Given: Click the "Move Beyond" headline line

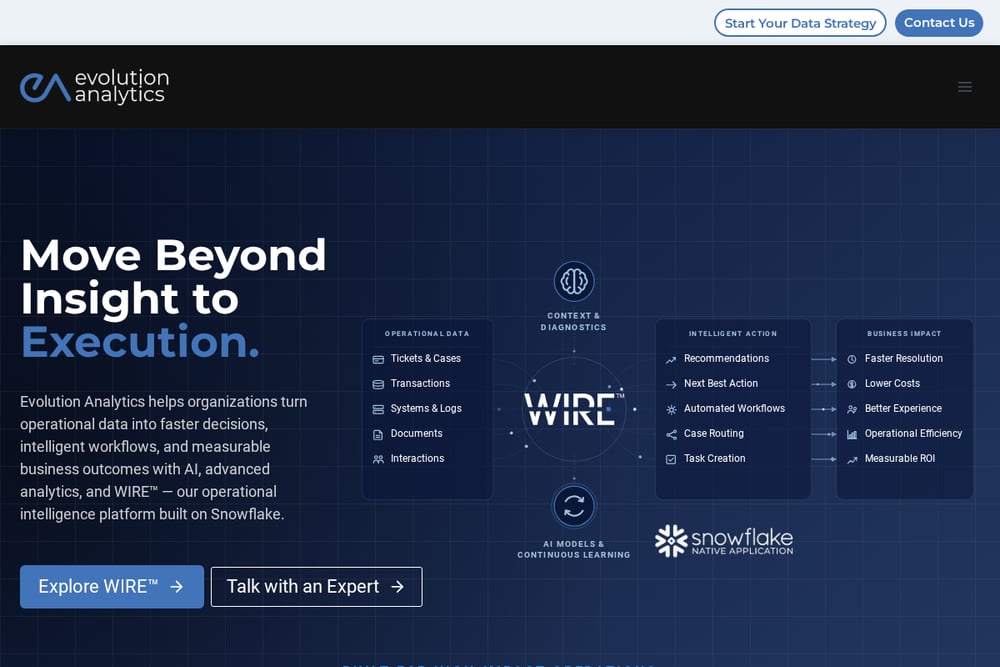Looking at the screenshot, I should [x=173, y=255].
